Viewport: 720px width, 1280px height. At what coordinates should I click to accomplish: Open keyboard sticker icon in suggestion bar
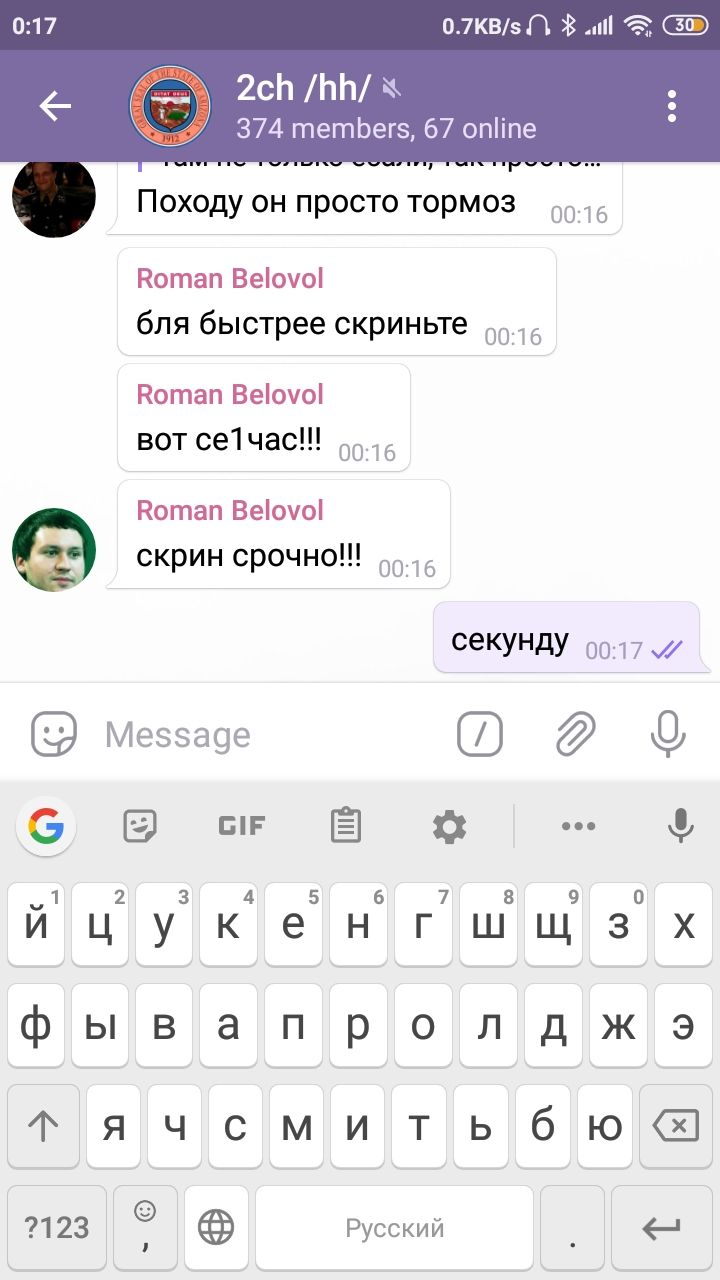[140, 826]
